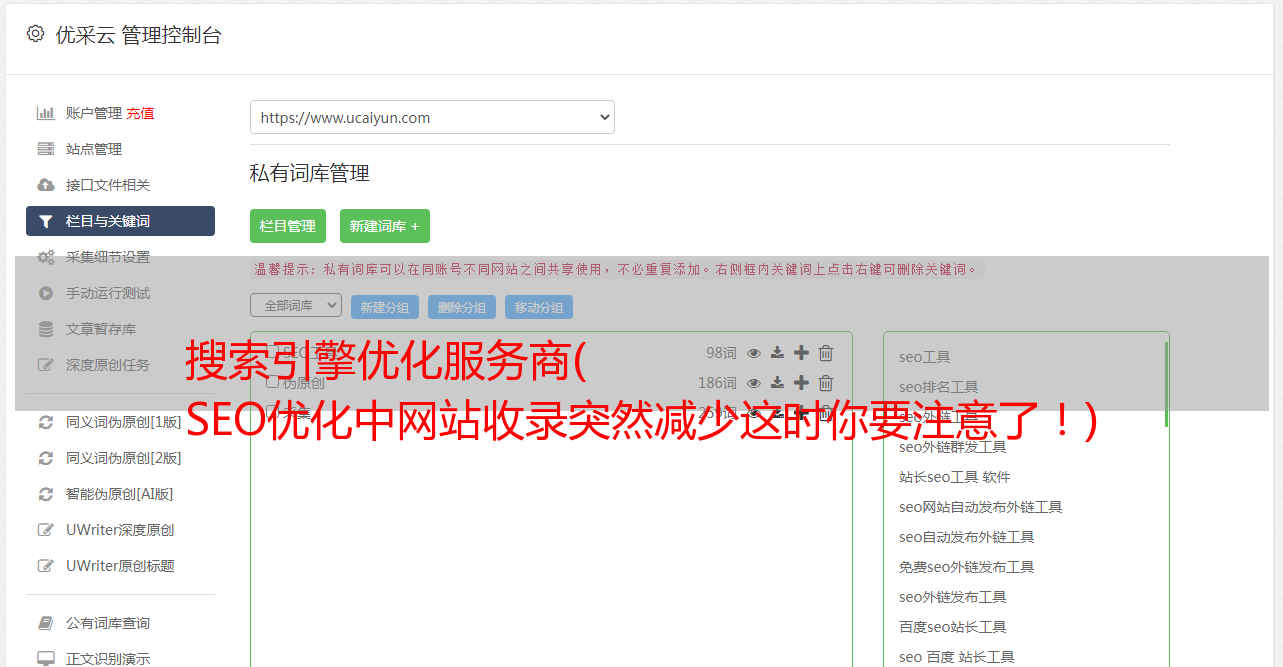1283x667 pixels.
Task: Click the green 栏目管理 button
Action: (x=288, y=226)
